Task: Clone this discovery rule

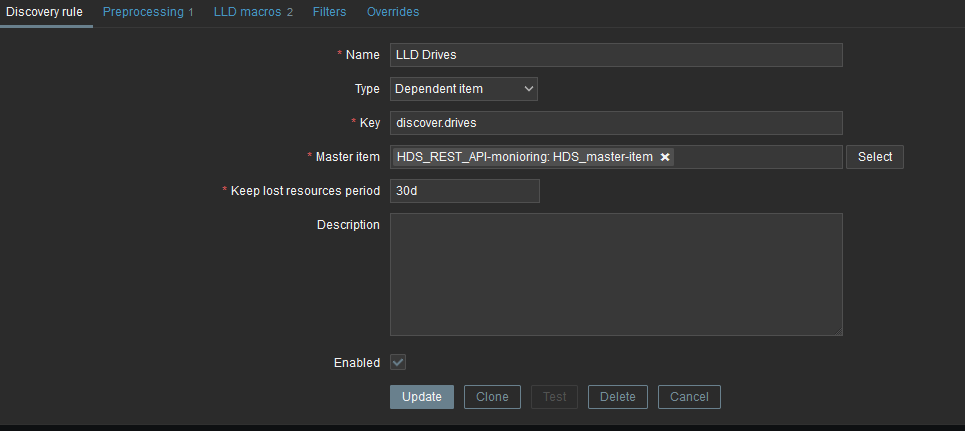Action: [492, 397]
